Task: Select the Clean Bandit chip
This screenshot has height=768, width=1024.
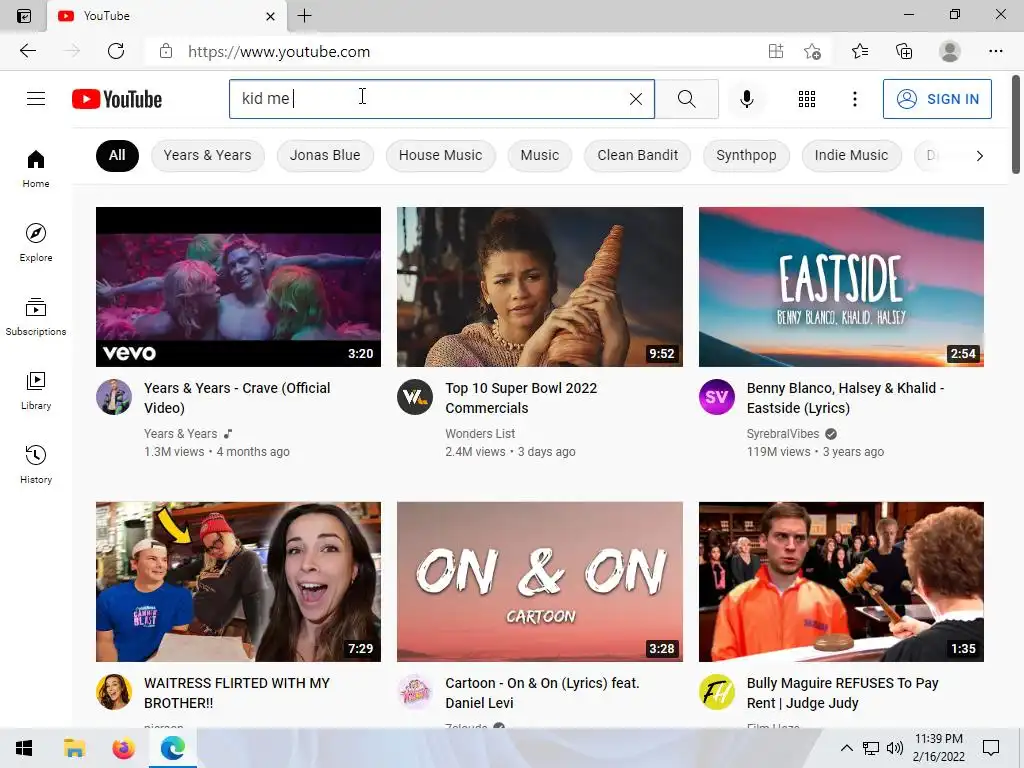Action: (x=637, y=155)
